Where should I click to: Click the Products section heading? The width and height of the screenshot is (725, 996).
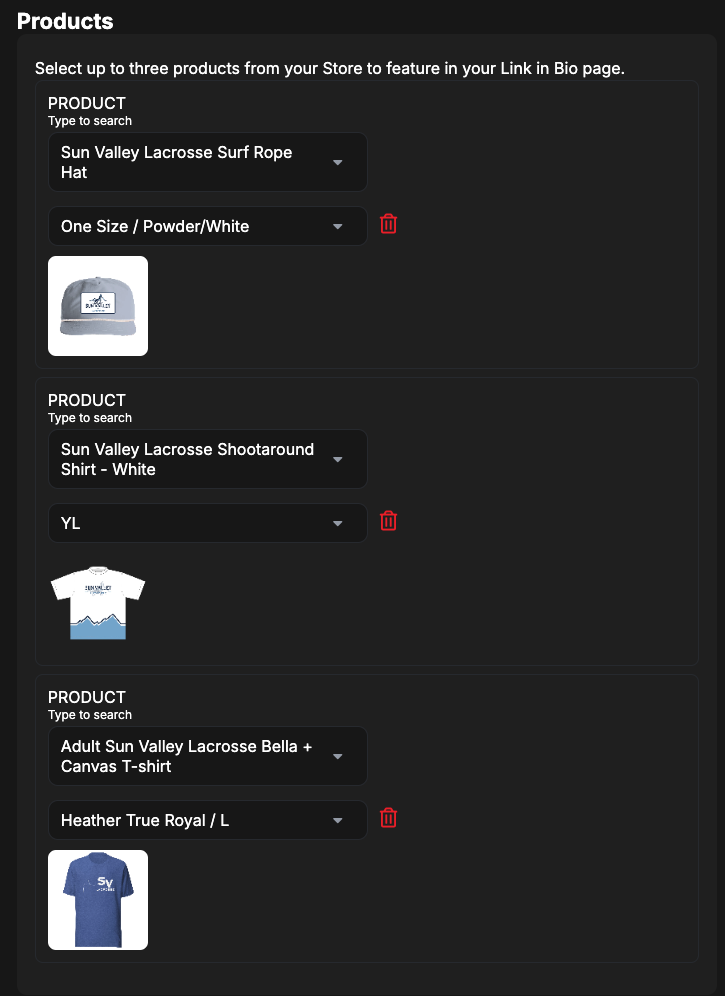click(65, 21)
